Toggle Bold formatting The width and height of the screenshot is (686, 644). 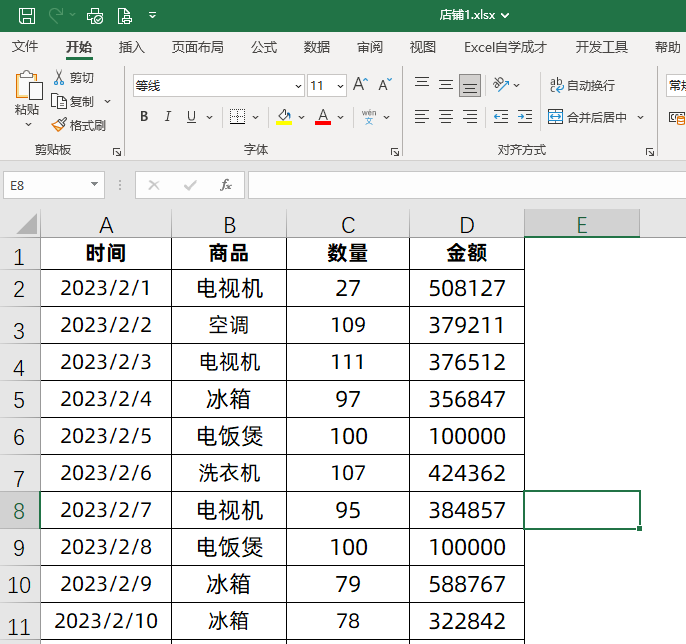pos(144,117)
